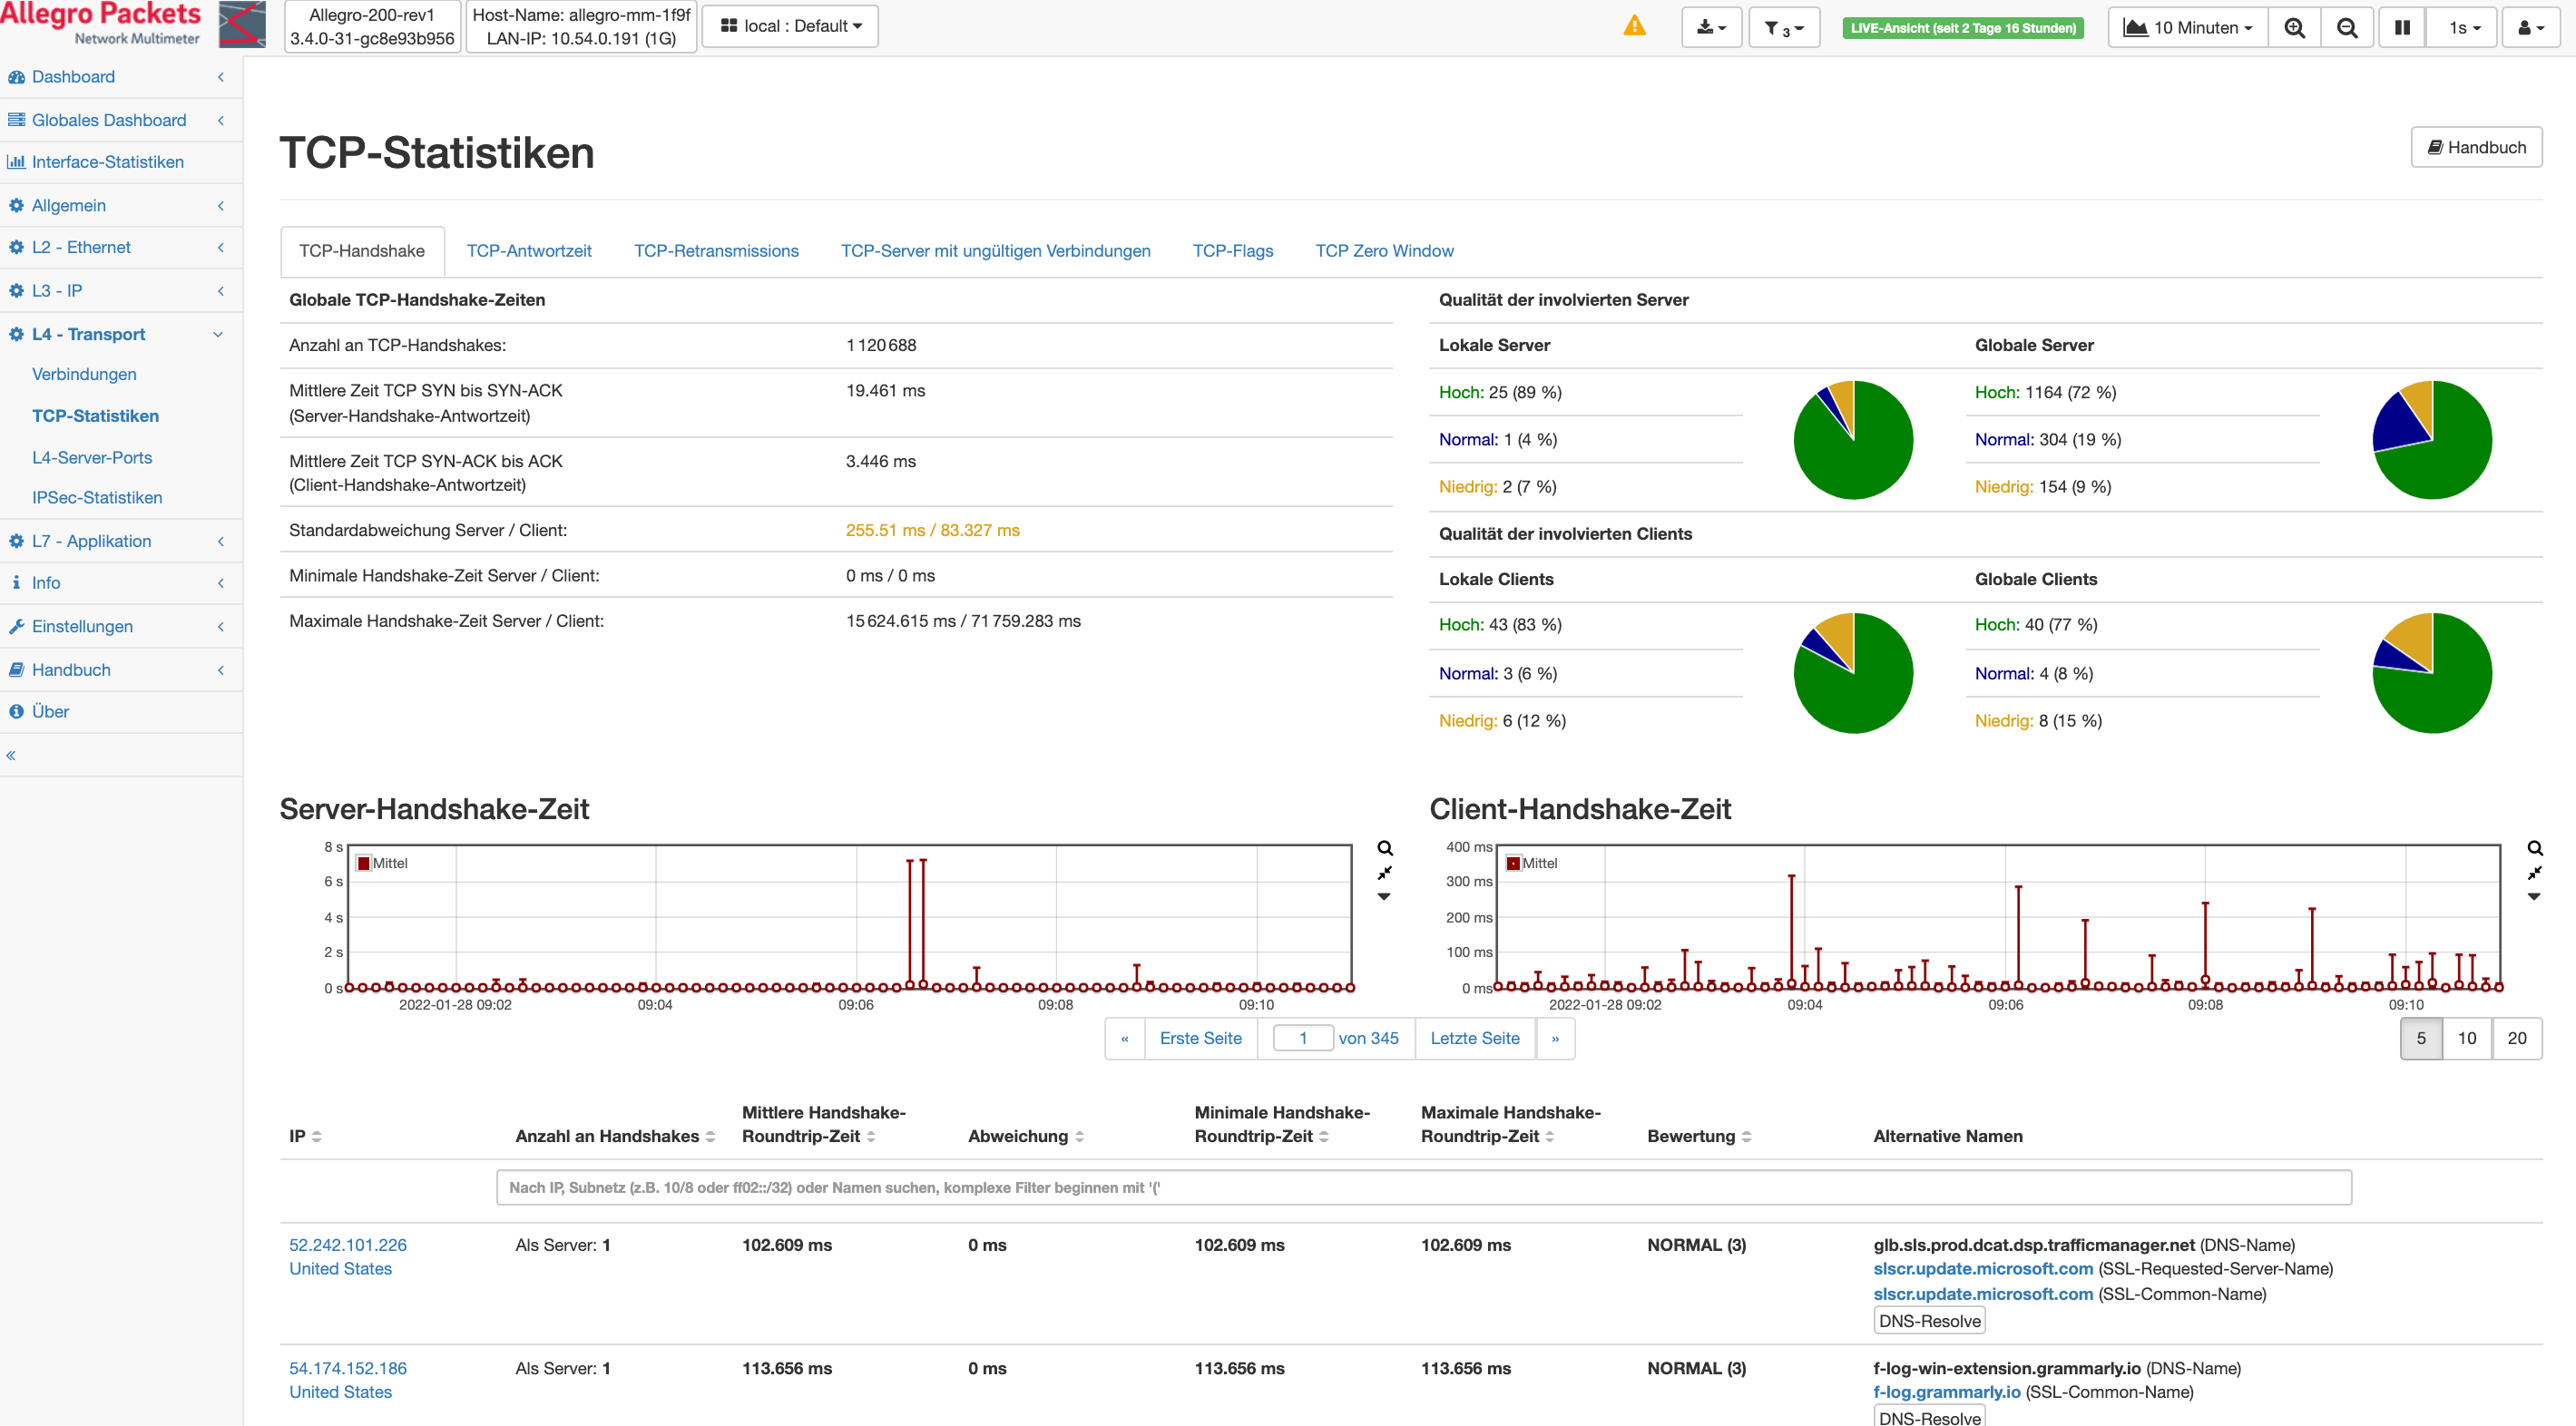Click the zoom-out magnifier icon in the toolbar
This screenshot has height=1426, width=2576.
tap(2348, 27)
